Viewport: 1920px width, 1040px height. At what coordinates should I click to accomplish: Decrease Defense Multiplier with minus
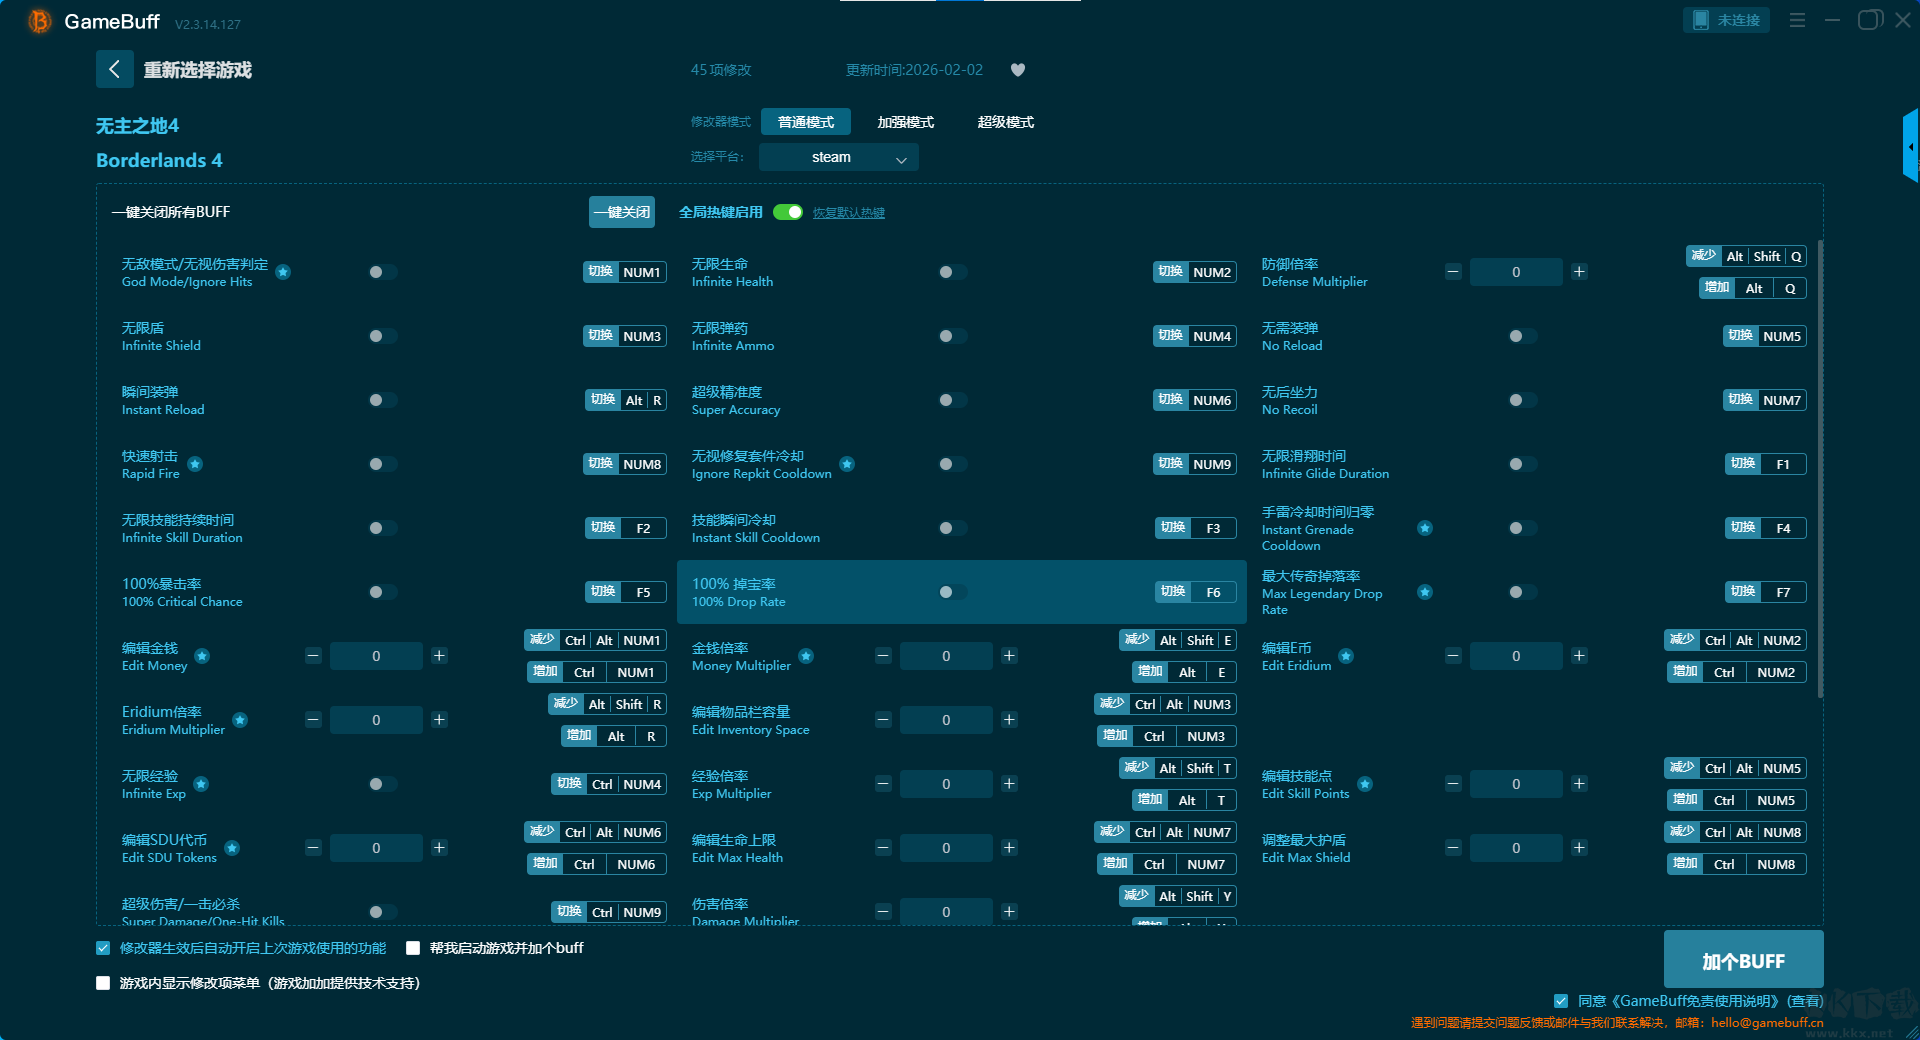tap(1453, 272)
